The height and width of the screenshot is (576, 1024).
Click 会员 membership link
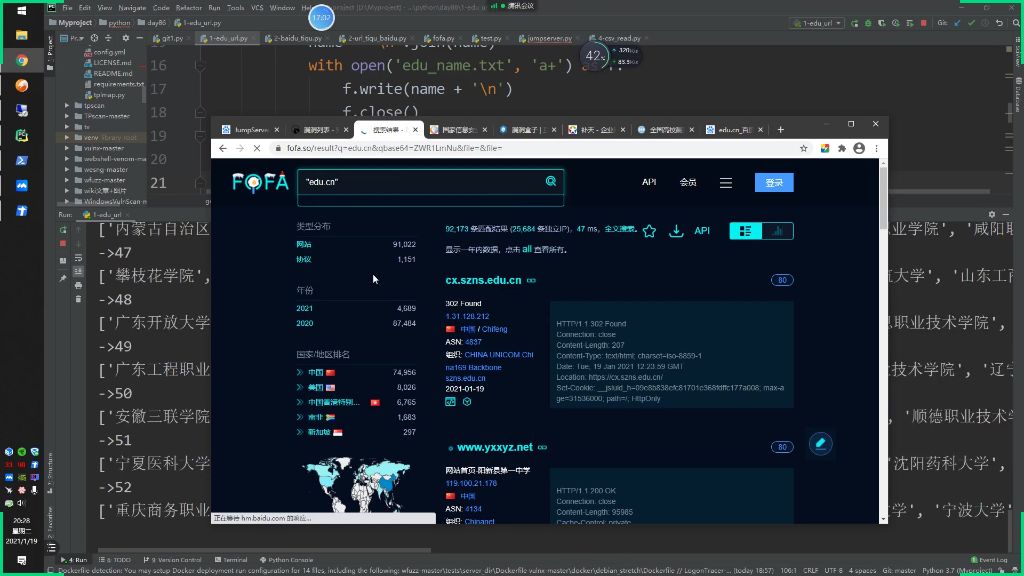pos(688,182)
